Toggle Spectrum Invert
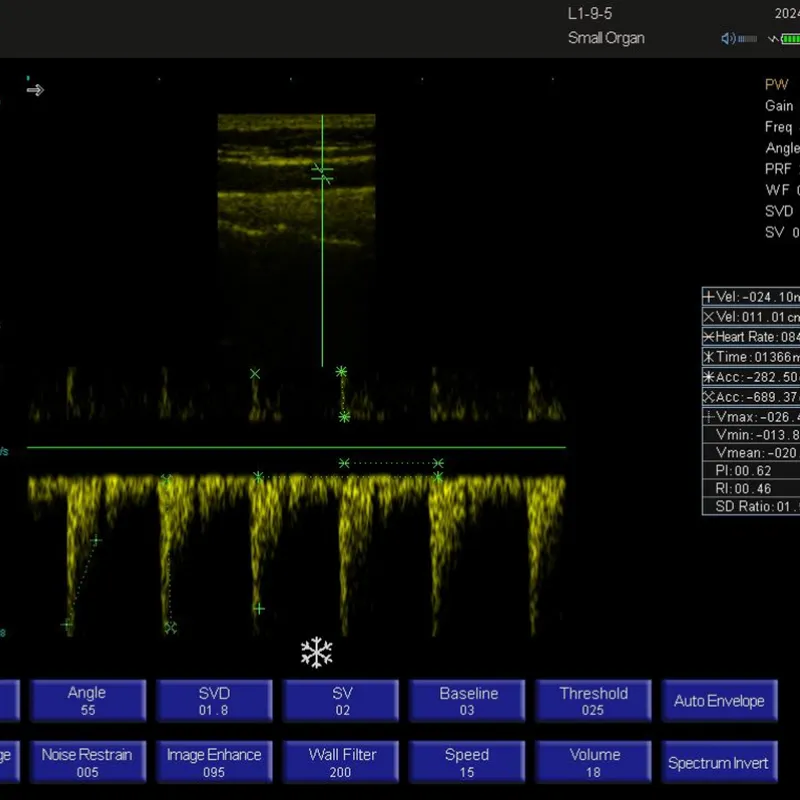The image size is (800, 800). [x=720, y=761]
